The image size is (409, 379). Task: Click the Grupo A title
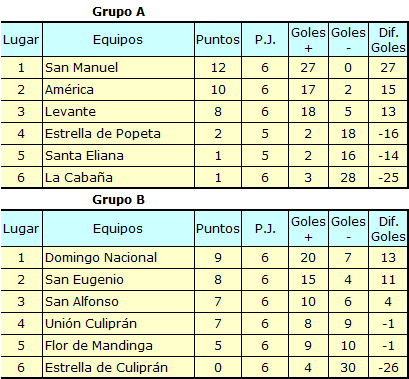(x=118, y=12)
